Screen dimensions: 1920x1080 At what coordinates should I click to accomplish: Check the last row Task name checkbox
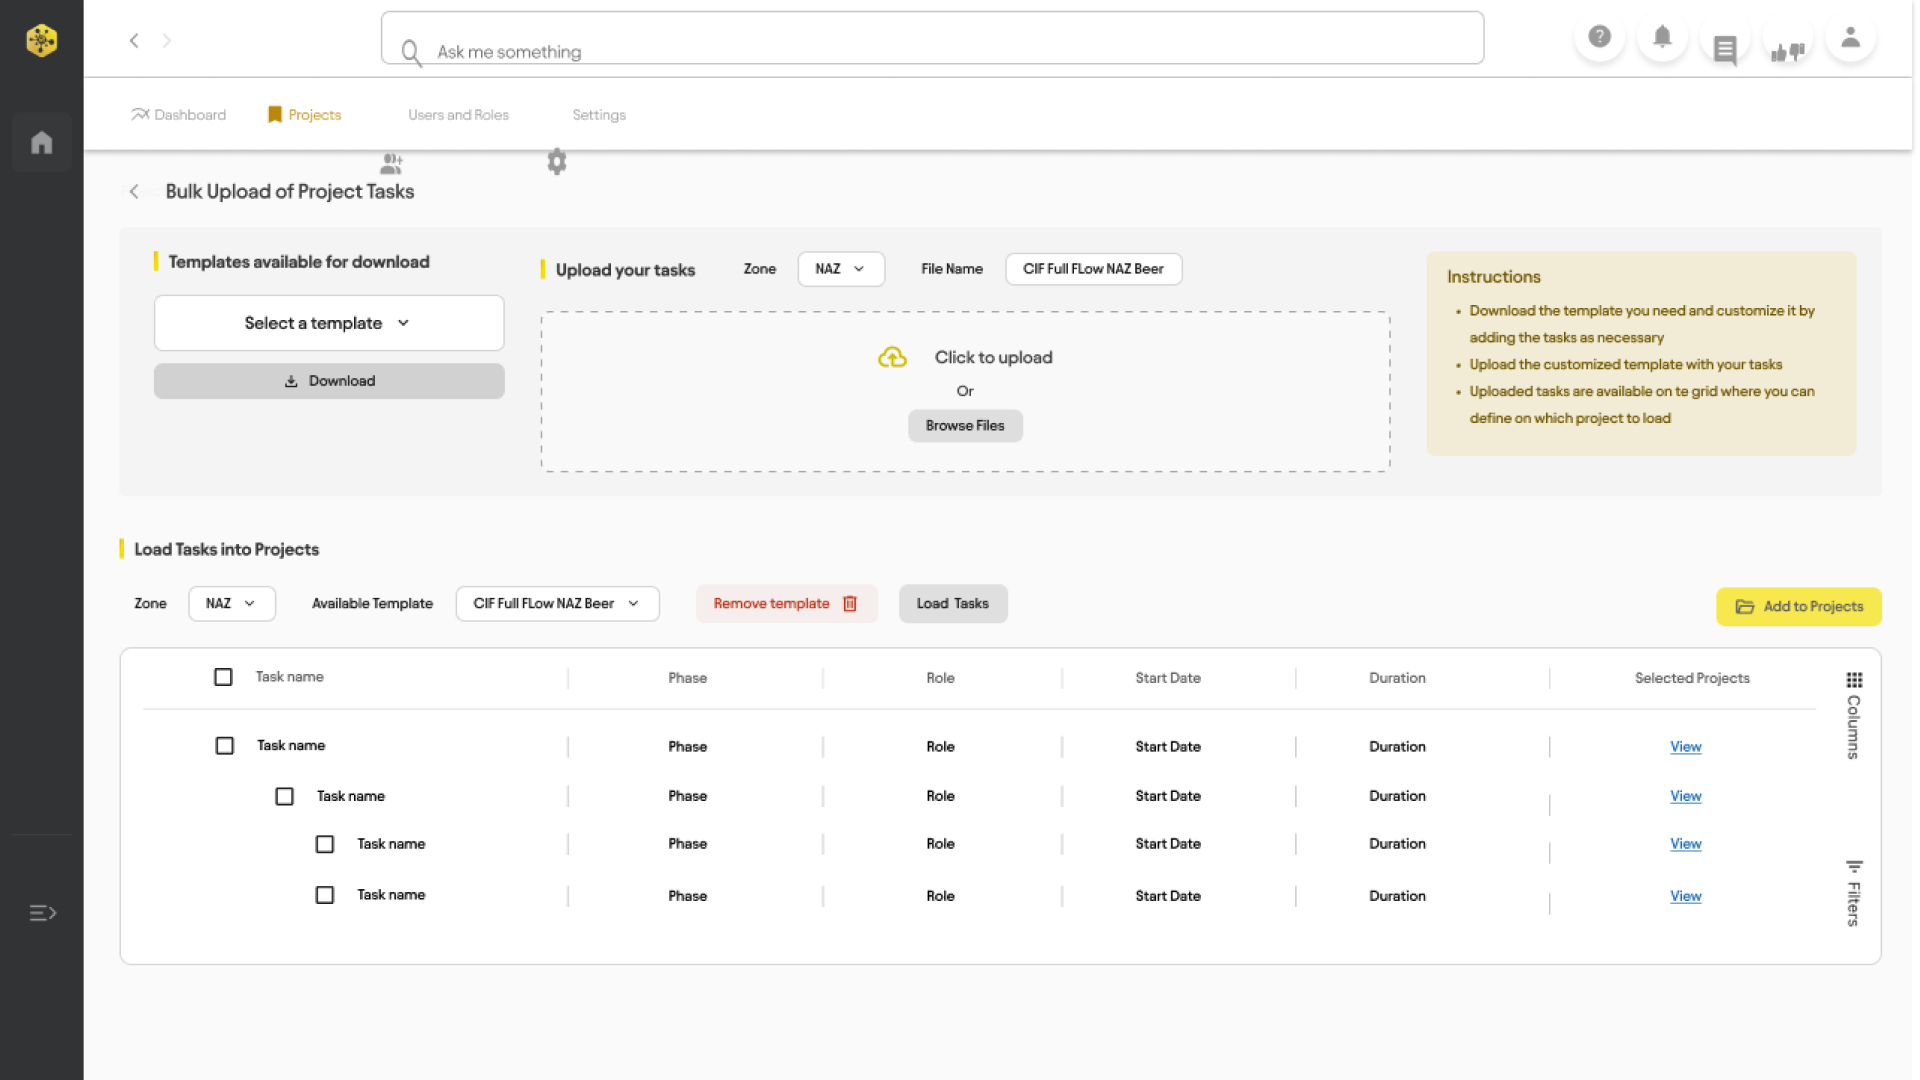tap(325, 895)
